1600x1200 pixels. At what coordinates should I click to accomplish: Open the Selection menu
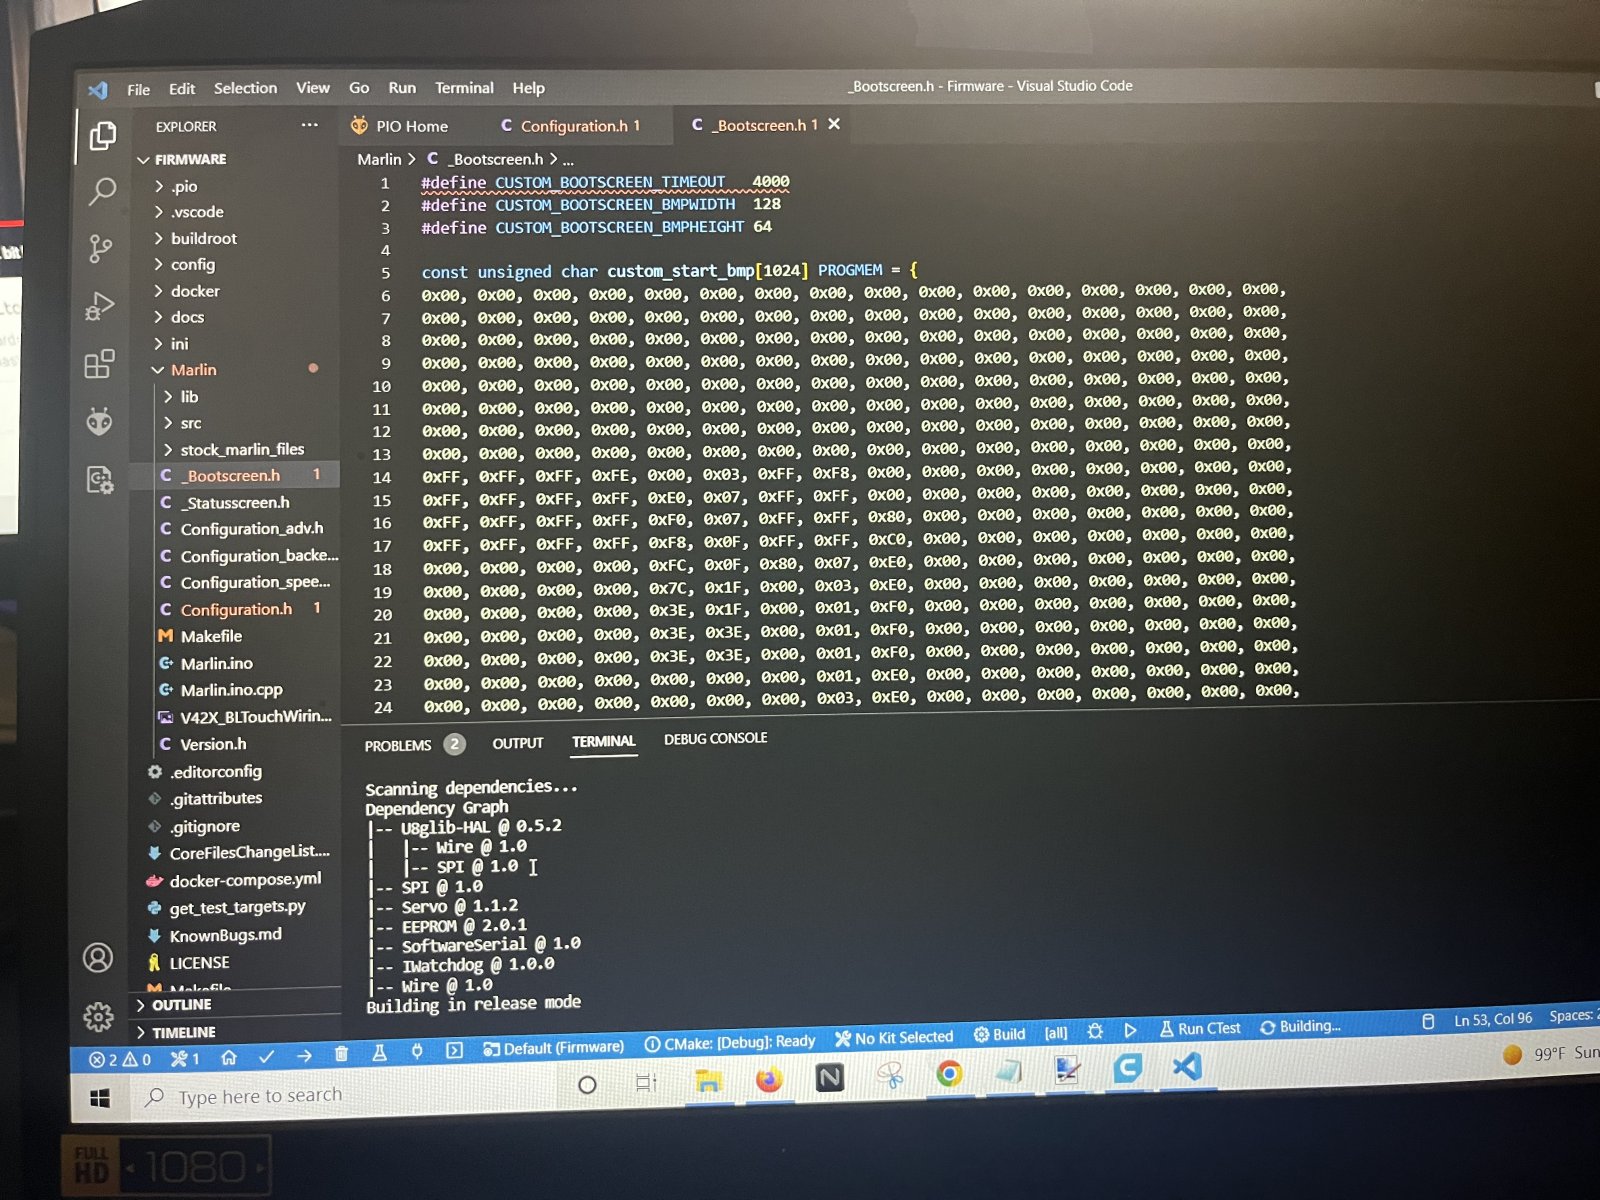click(x=245, y=88)
